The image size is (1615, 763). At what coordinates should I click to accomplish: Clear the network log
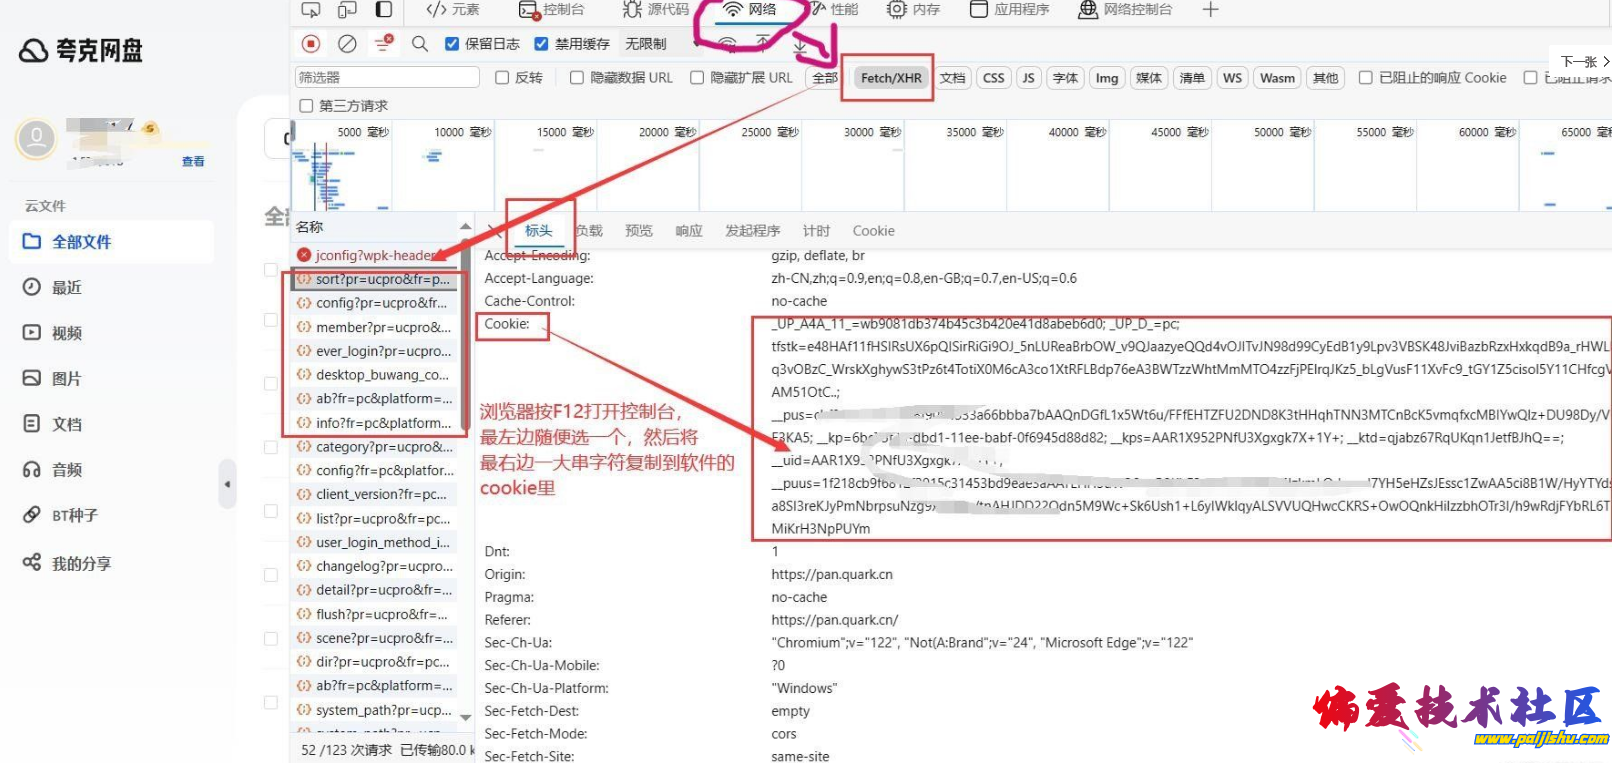pyautogui.click(x=347, y=44)
